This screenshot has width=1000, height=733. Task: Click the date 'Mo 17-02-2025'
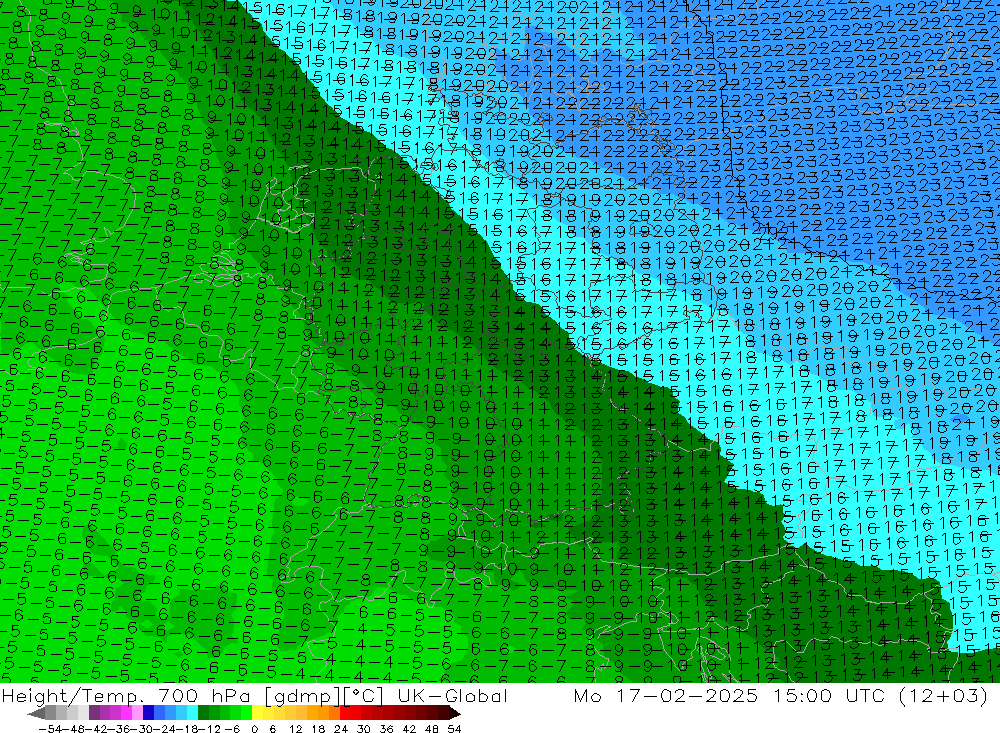pos(666,695)
